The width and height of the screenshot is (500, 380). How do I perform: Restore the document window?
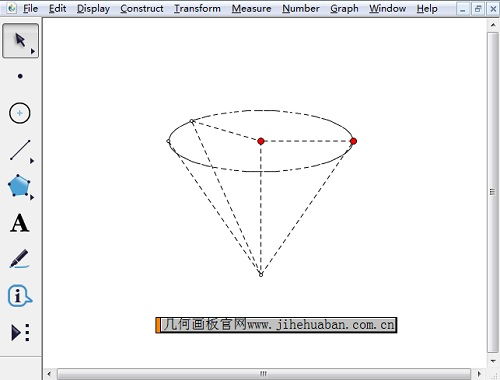[478, 9]
